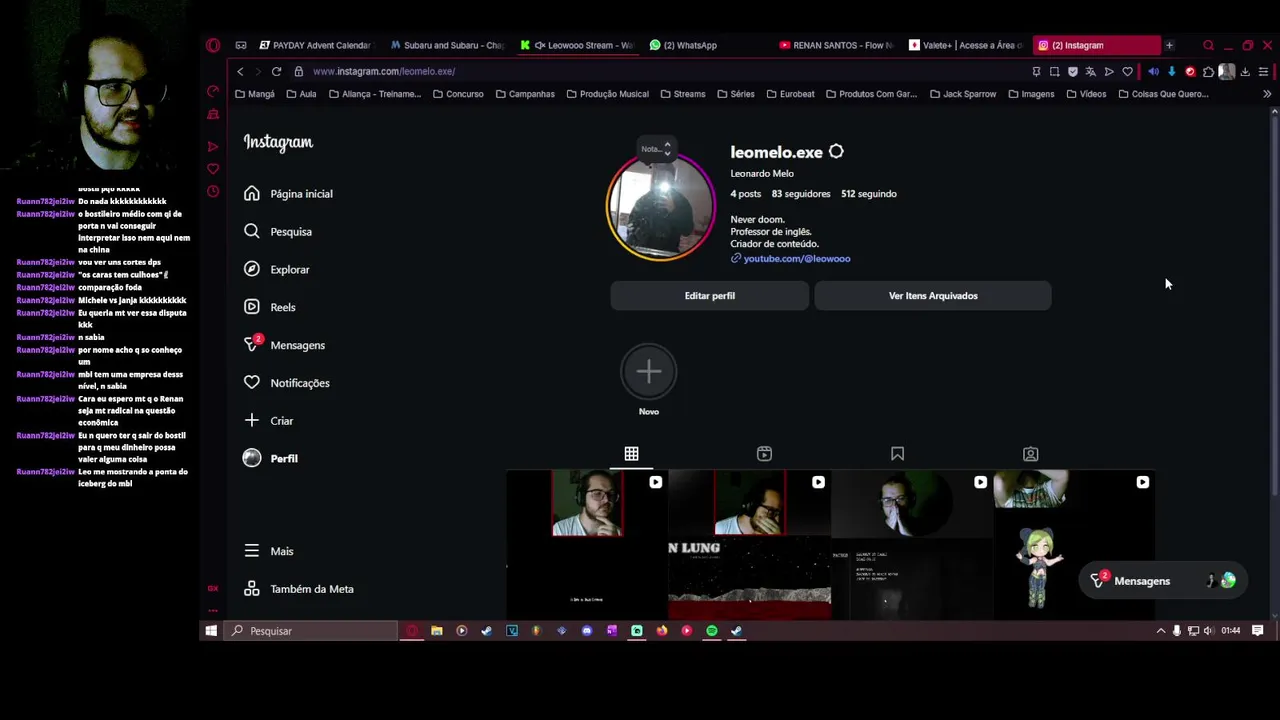Switch to Leowooo Stream tab
The width and height of the screenshot is (1280, 720).
577,45
